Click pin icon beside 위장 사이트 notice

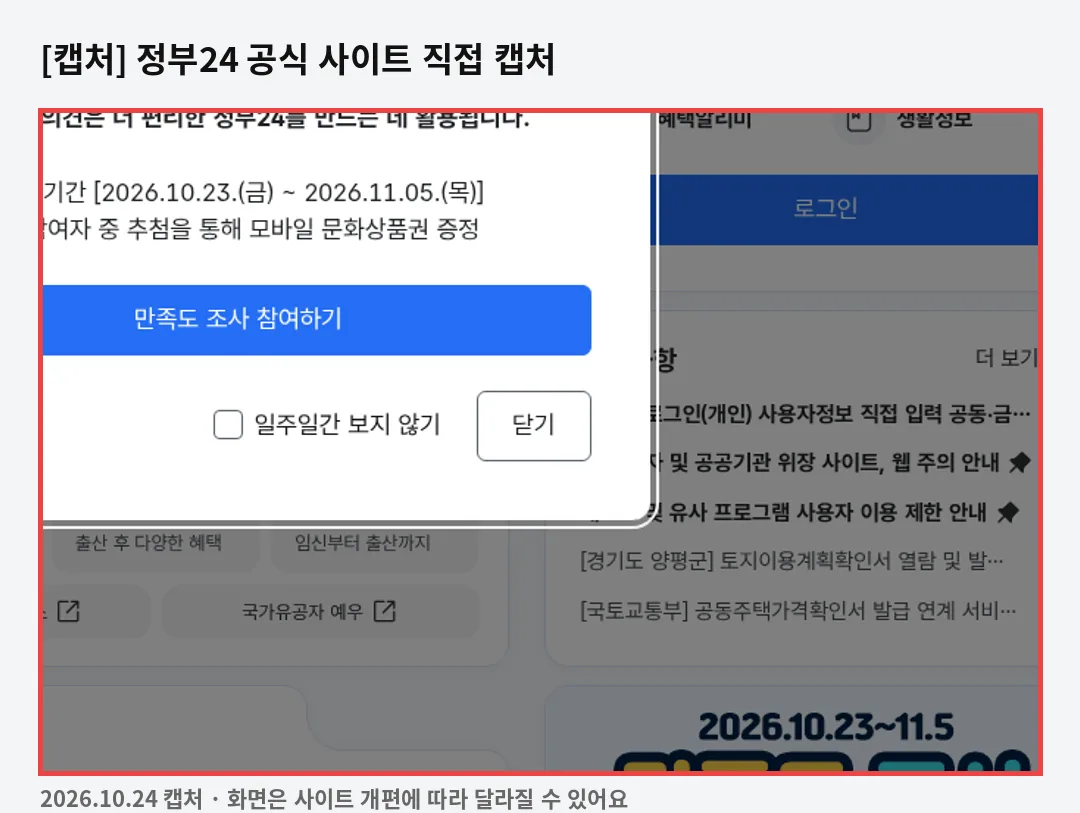pos(1020,462)
